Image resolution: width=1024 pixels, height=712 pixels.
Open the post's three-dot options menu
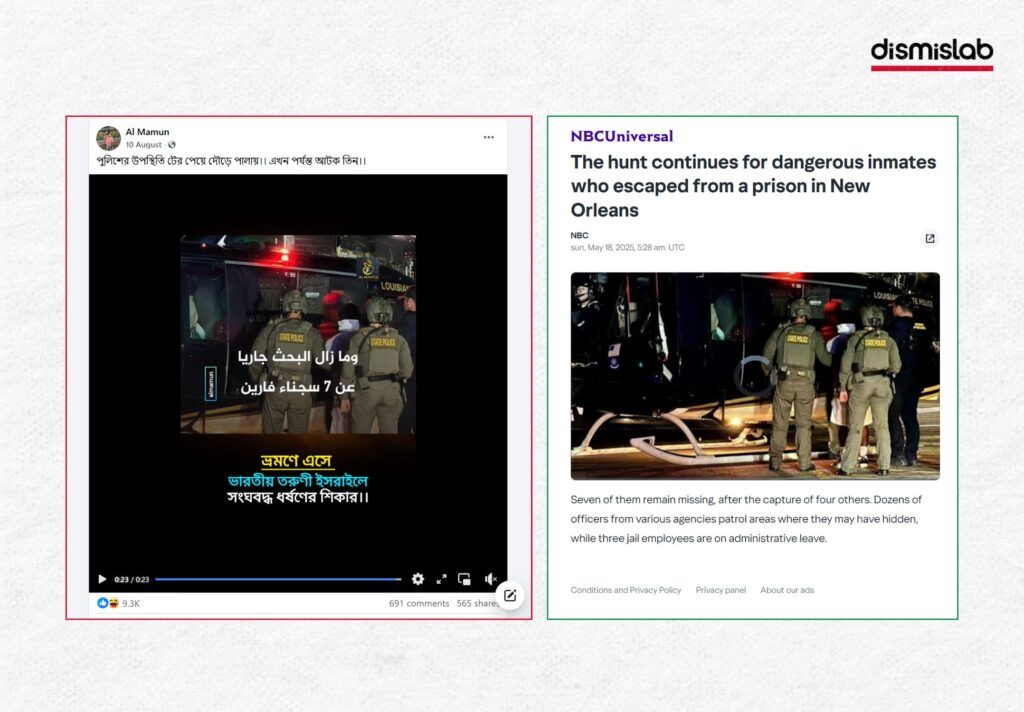click(488, 137)
